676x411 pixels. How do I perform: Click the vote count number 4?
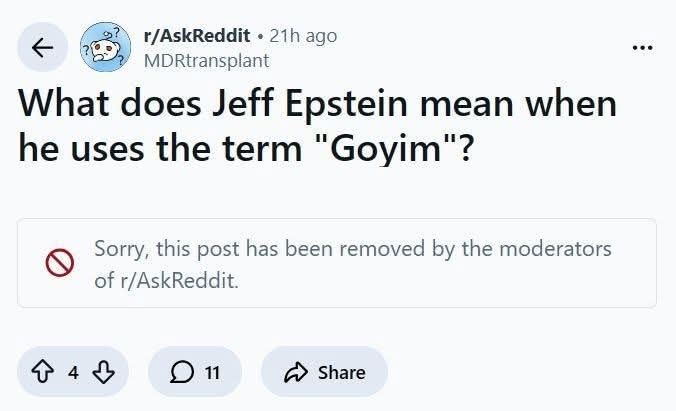click(73, 373)
